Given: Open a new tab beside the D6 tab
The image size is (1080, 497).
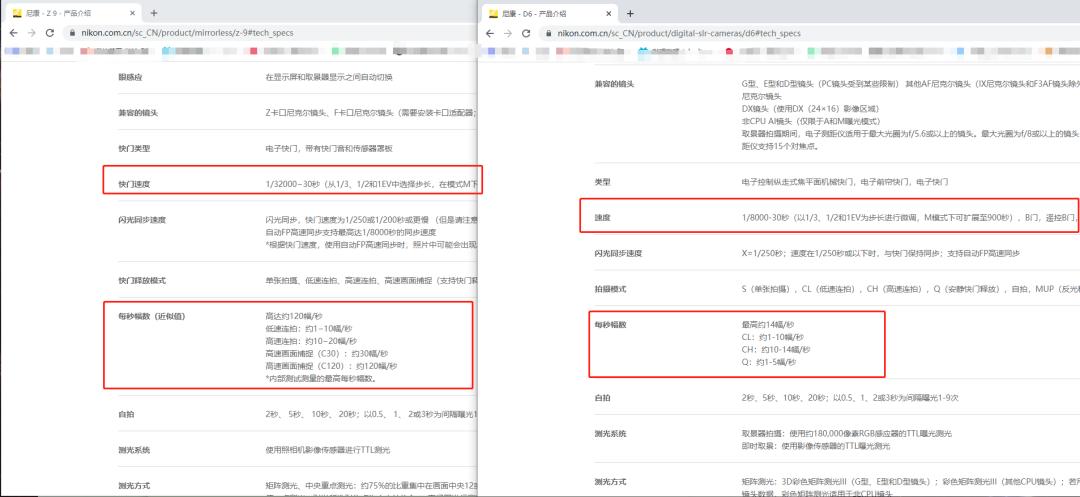Looking at the screenshot, I should 630,14.
